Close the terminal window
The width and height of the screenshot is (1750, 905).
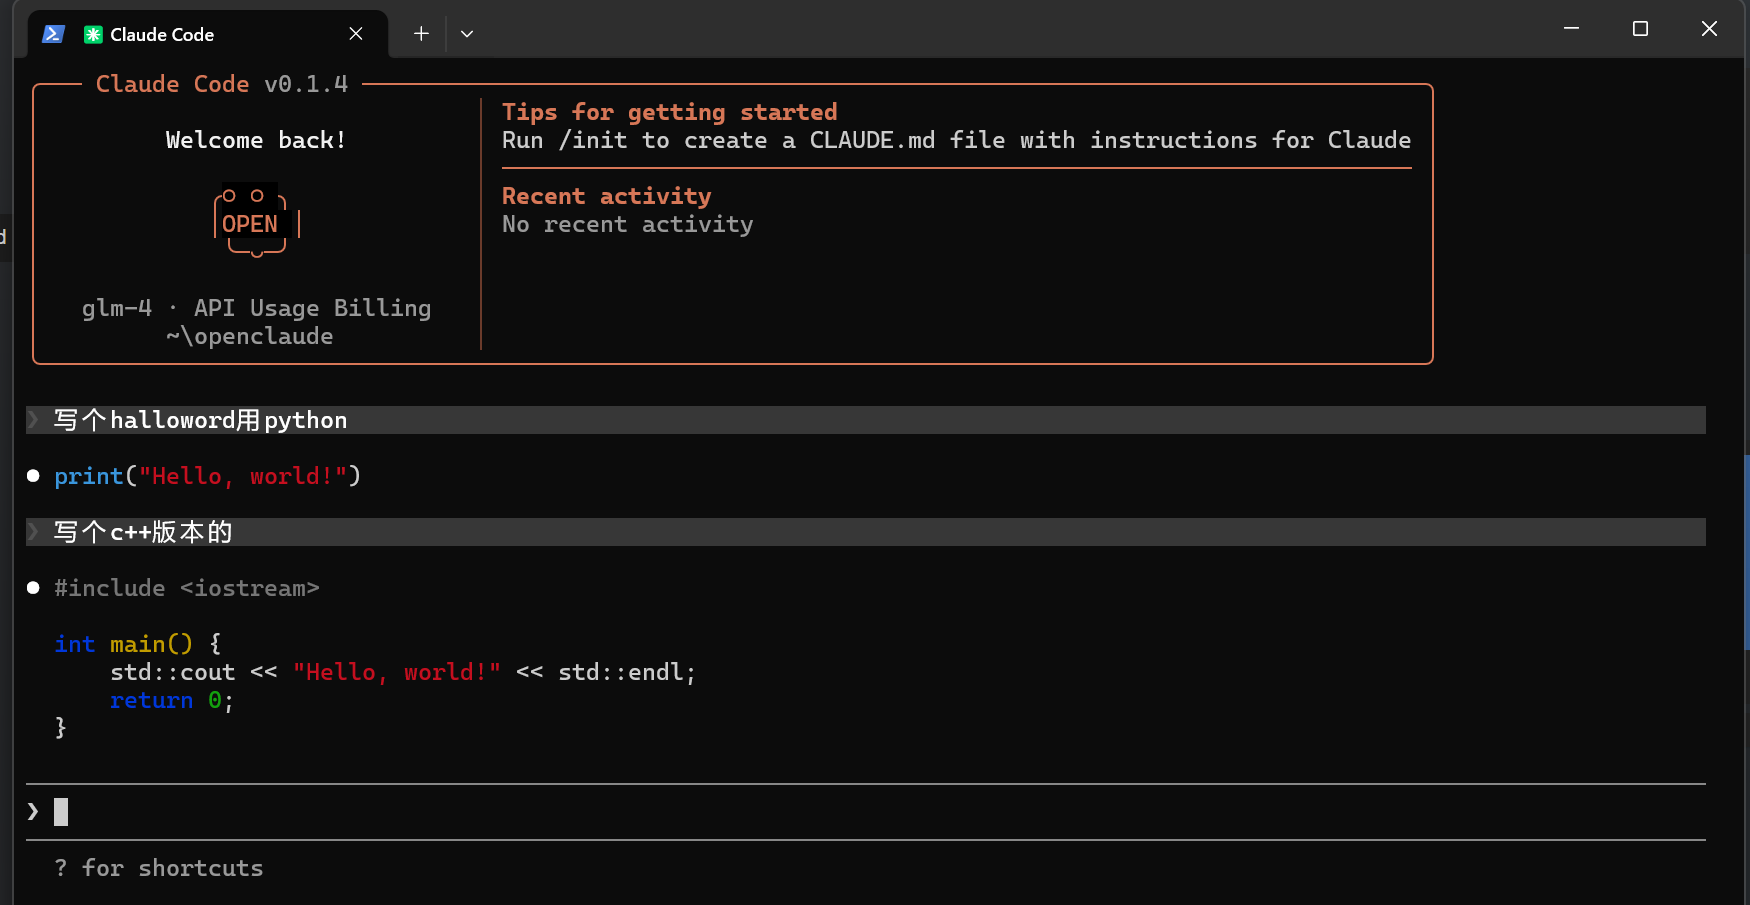click(1709, 29)
